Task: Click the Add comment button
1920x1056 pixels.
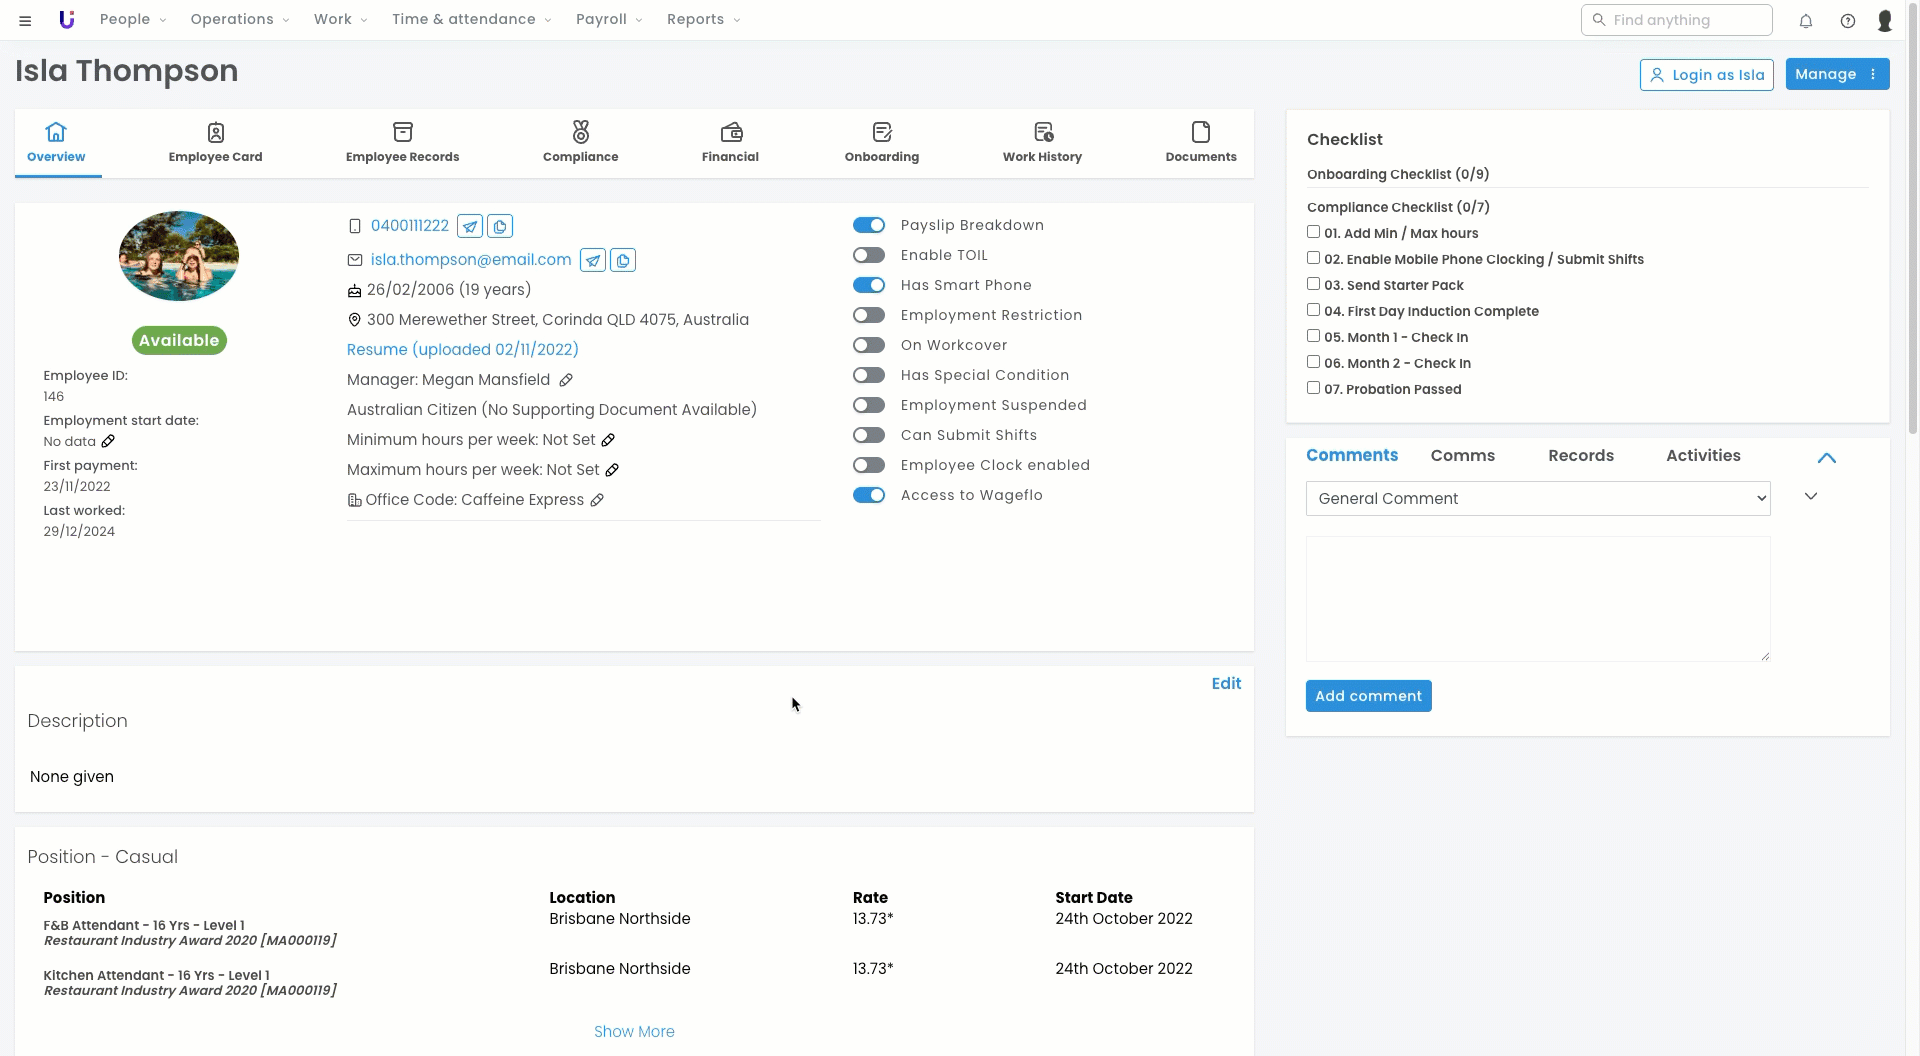Action: 1368,696
